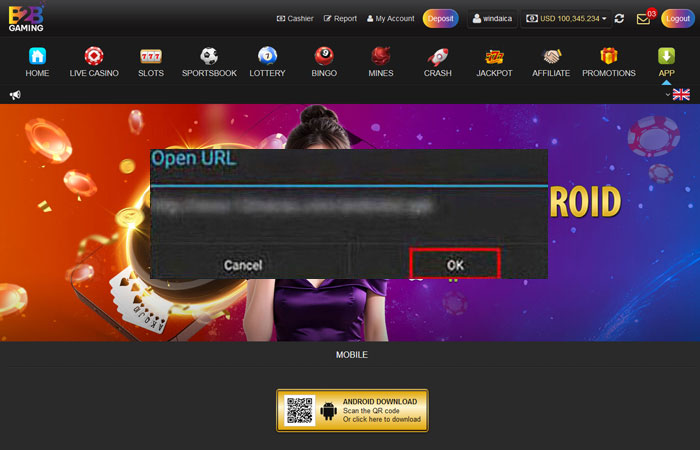Click the orange Deposit button

pos(440,18)
